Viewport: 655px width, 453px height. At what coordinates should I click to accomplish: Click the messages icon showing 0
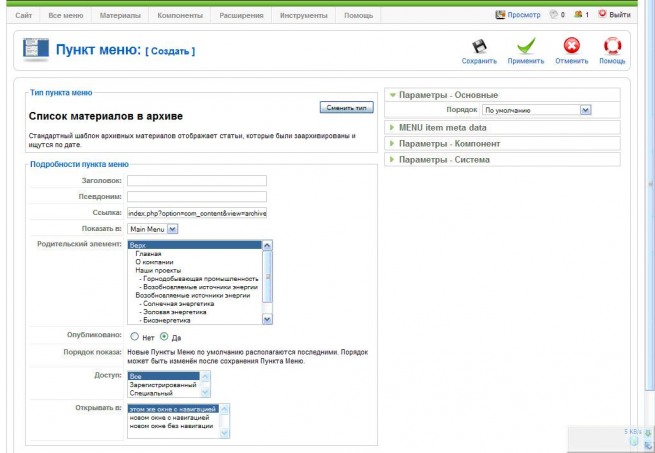[554, 15]
